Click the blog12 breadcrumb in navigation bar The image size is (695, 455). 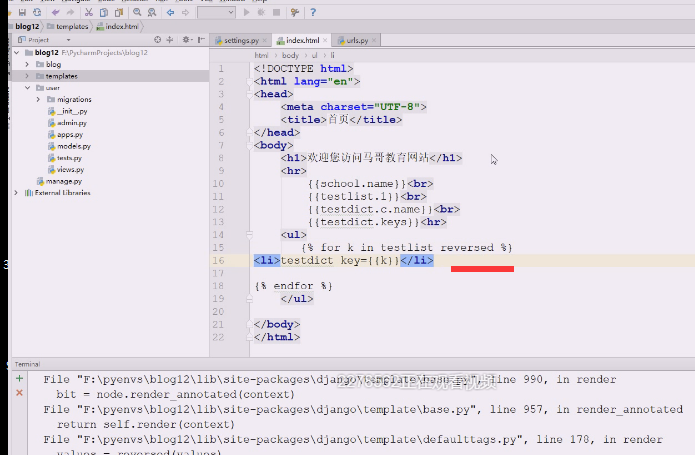[27, 27]
